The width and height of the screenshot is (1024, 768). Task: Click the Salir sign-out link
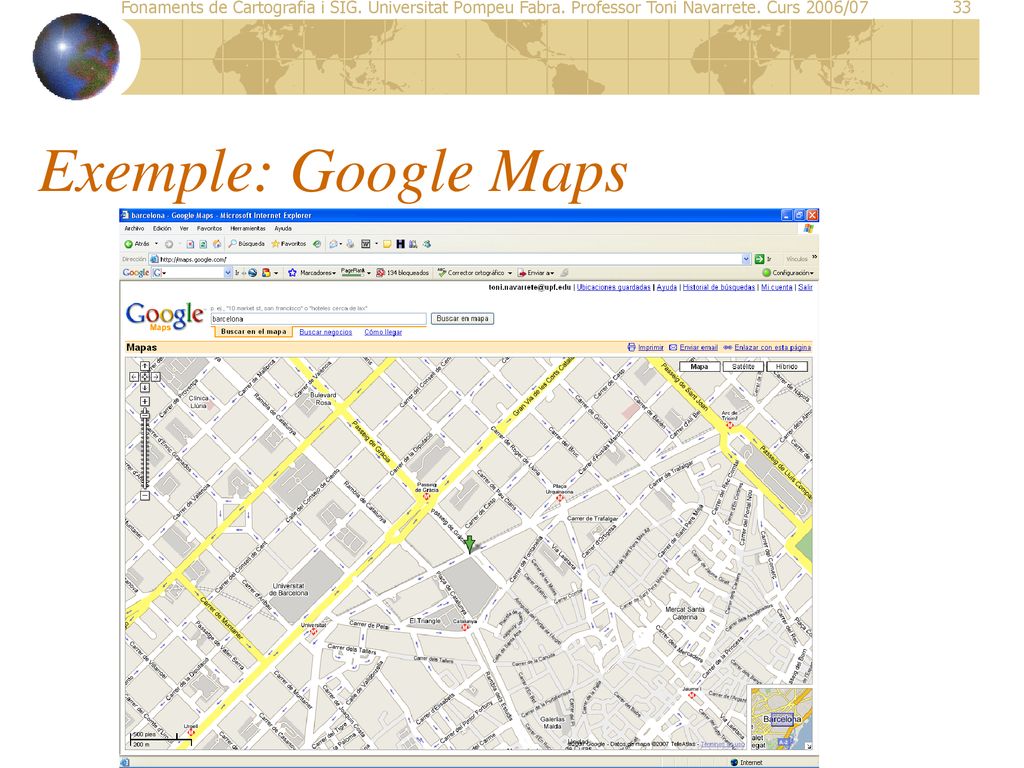[805, 287]
